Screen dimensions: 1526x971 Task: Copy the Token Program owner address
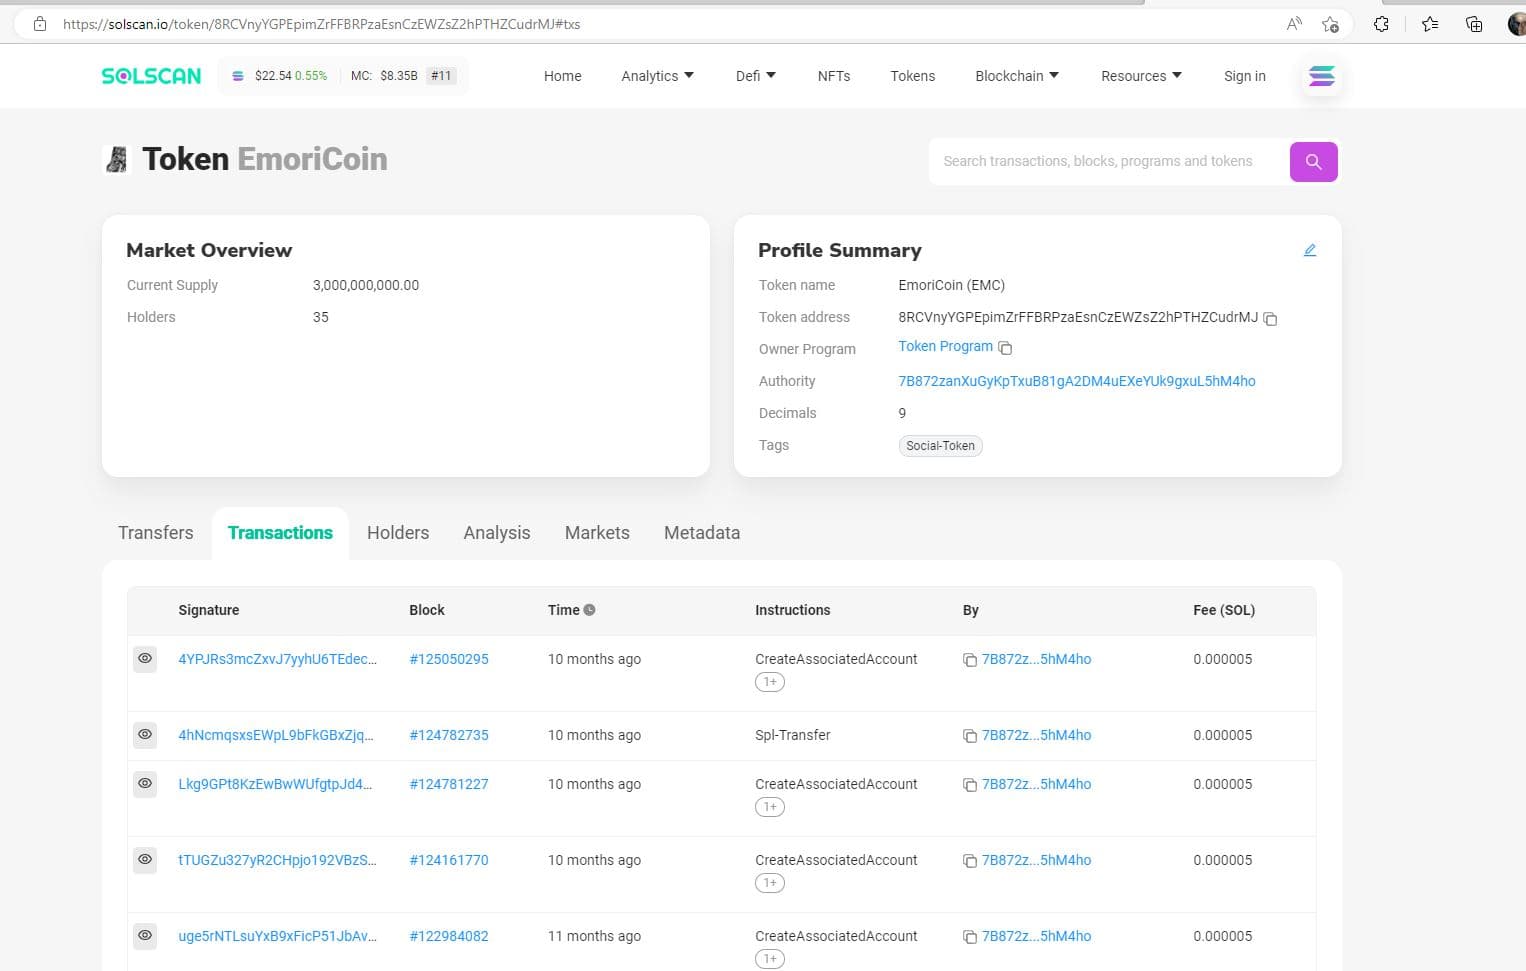[1005, 348]
